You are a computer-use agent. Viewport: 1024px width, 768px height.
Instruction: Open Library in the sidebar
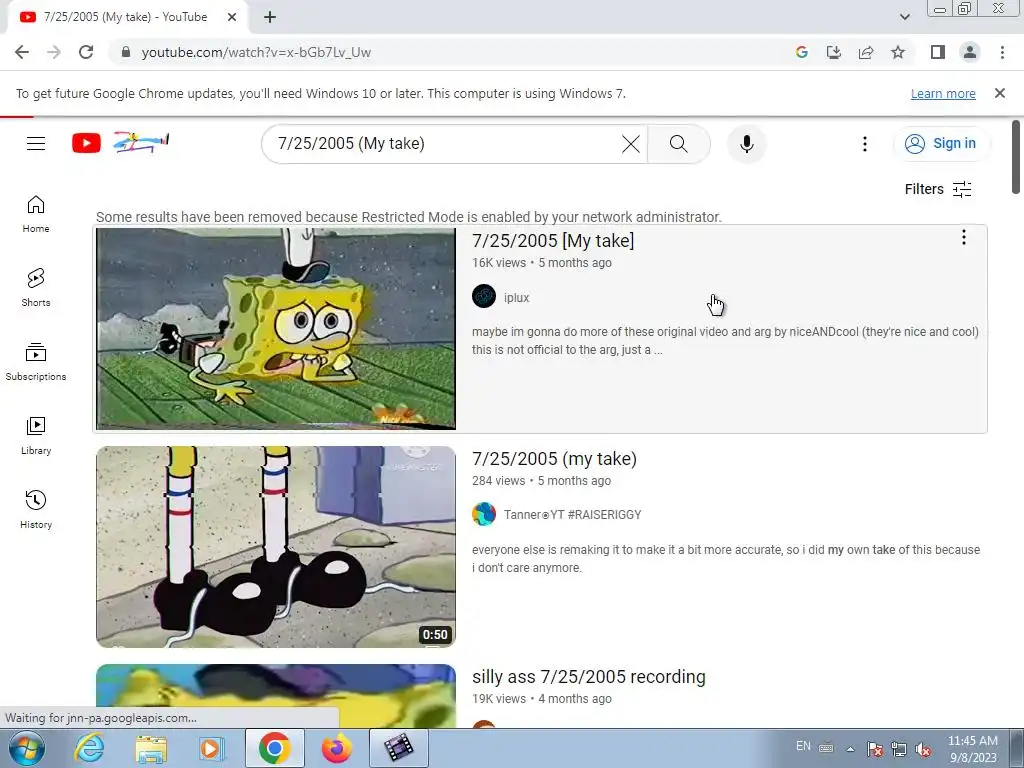[36, 436]
